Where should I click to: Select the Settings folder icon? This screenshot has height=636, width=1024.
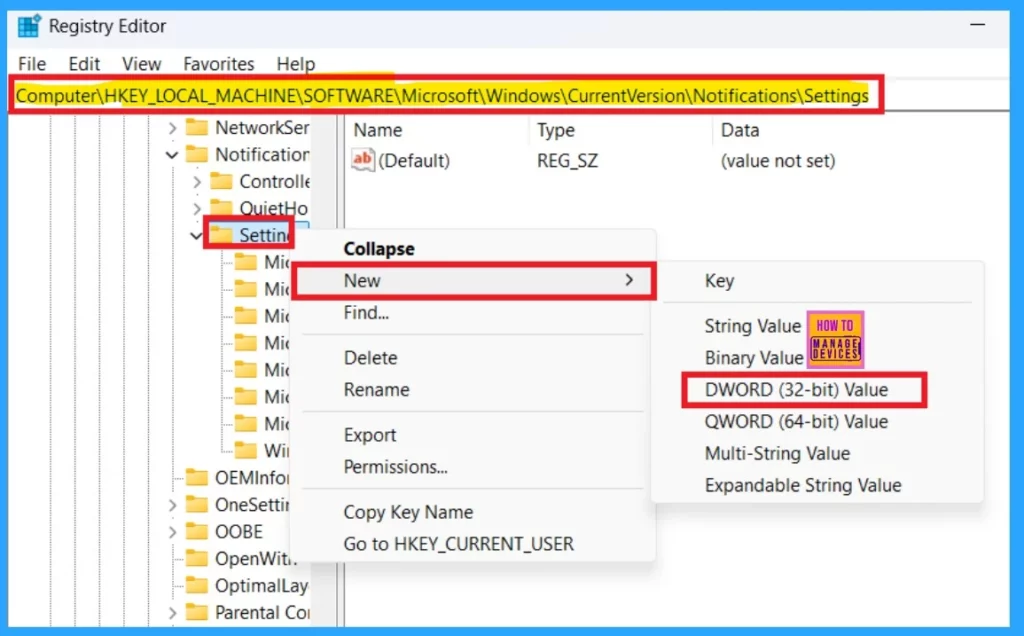[x=221, y=234]
